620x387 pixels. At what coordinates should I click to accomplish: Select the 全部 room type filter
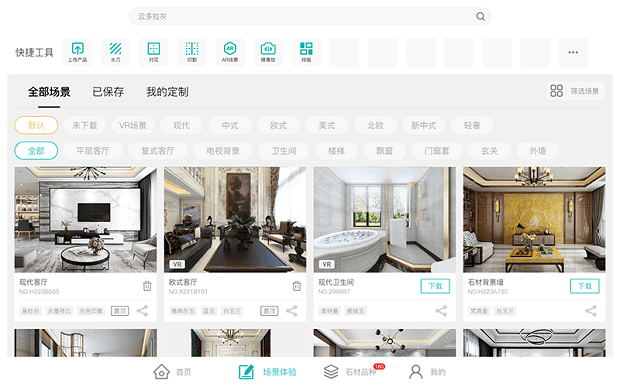click(36, 151)
